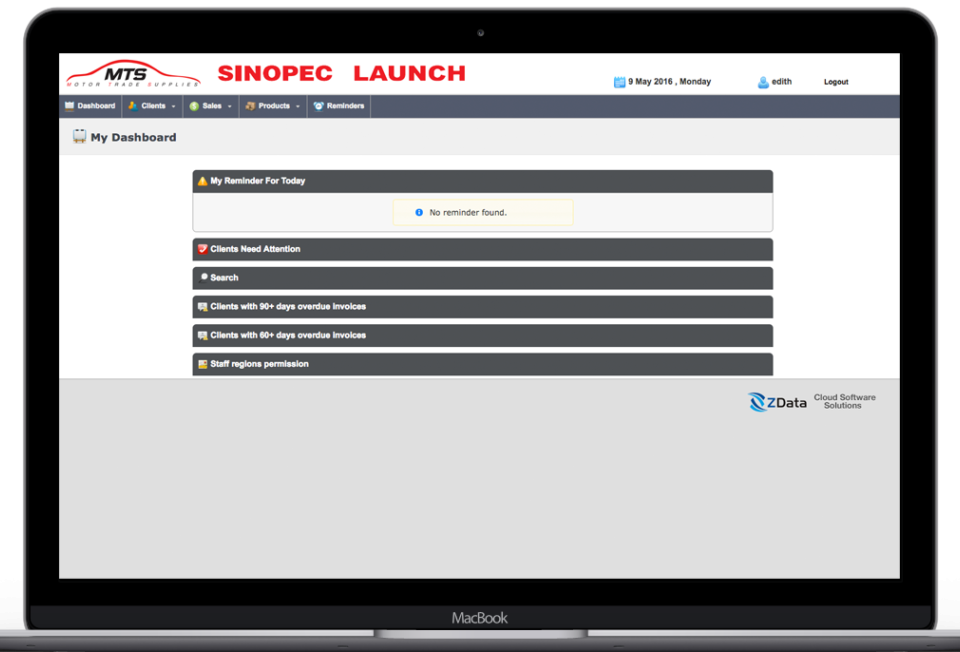Viewport: 960px width, 652px height.
Task: Click the Clients Need Attention checklist icon
Action: (202, 249)
